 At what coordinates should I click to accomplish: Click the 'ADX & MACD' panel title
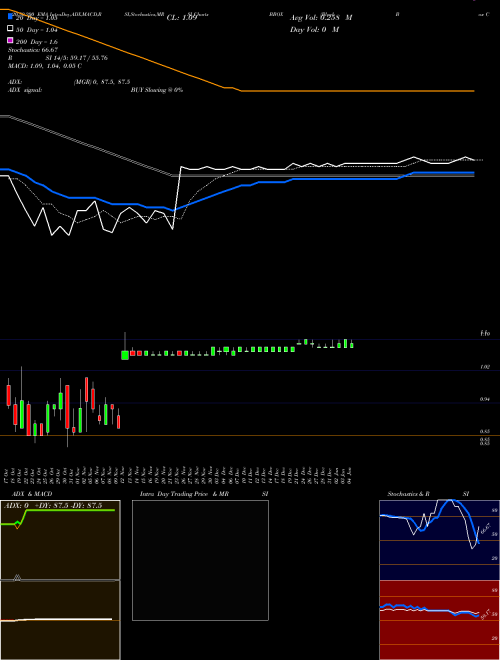(32, 494)
